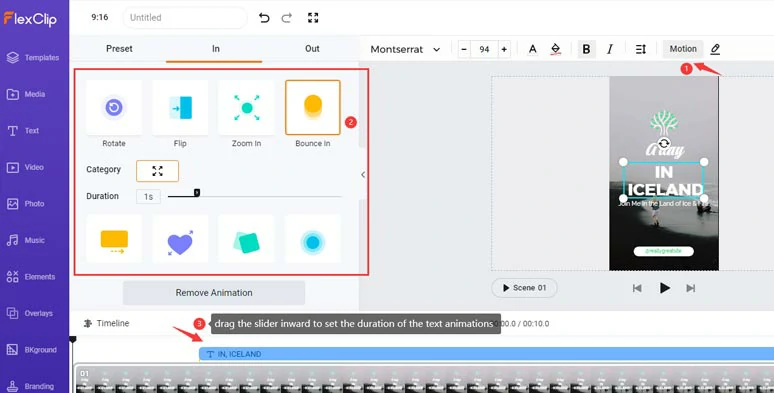Click the Remove Animation button
This screenshot has width=774, height=393.
(x=214, y=293)
